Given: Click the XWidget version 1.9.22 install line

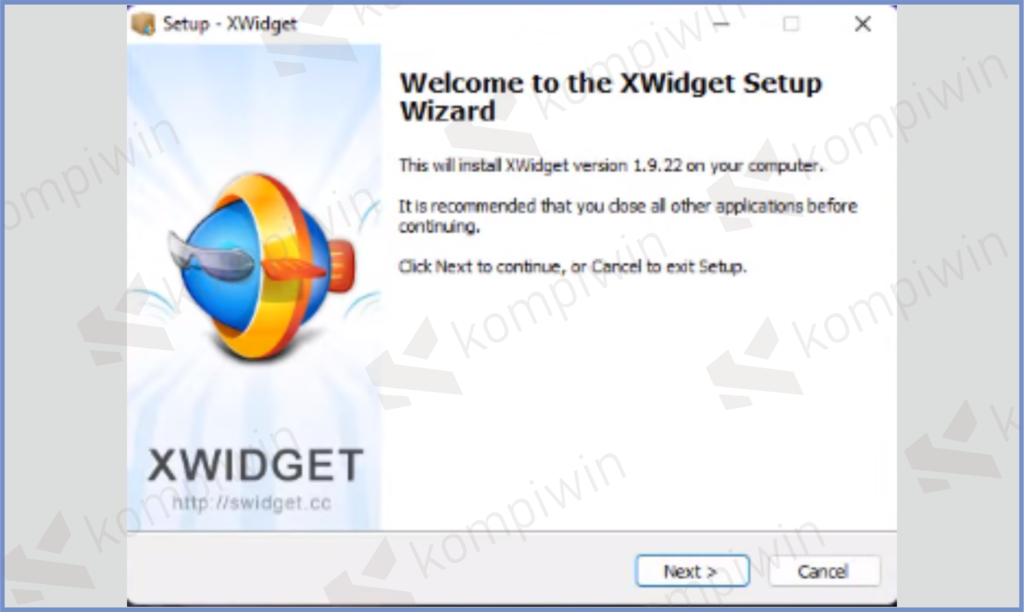Looking at the screenshot, I should pos(611,166).
